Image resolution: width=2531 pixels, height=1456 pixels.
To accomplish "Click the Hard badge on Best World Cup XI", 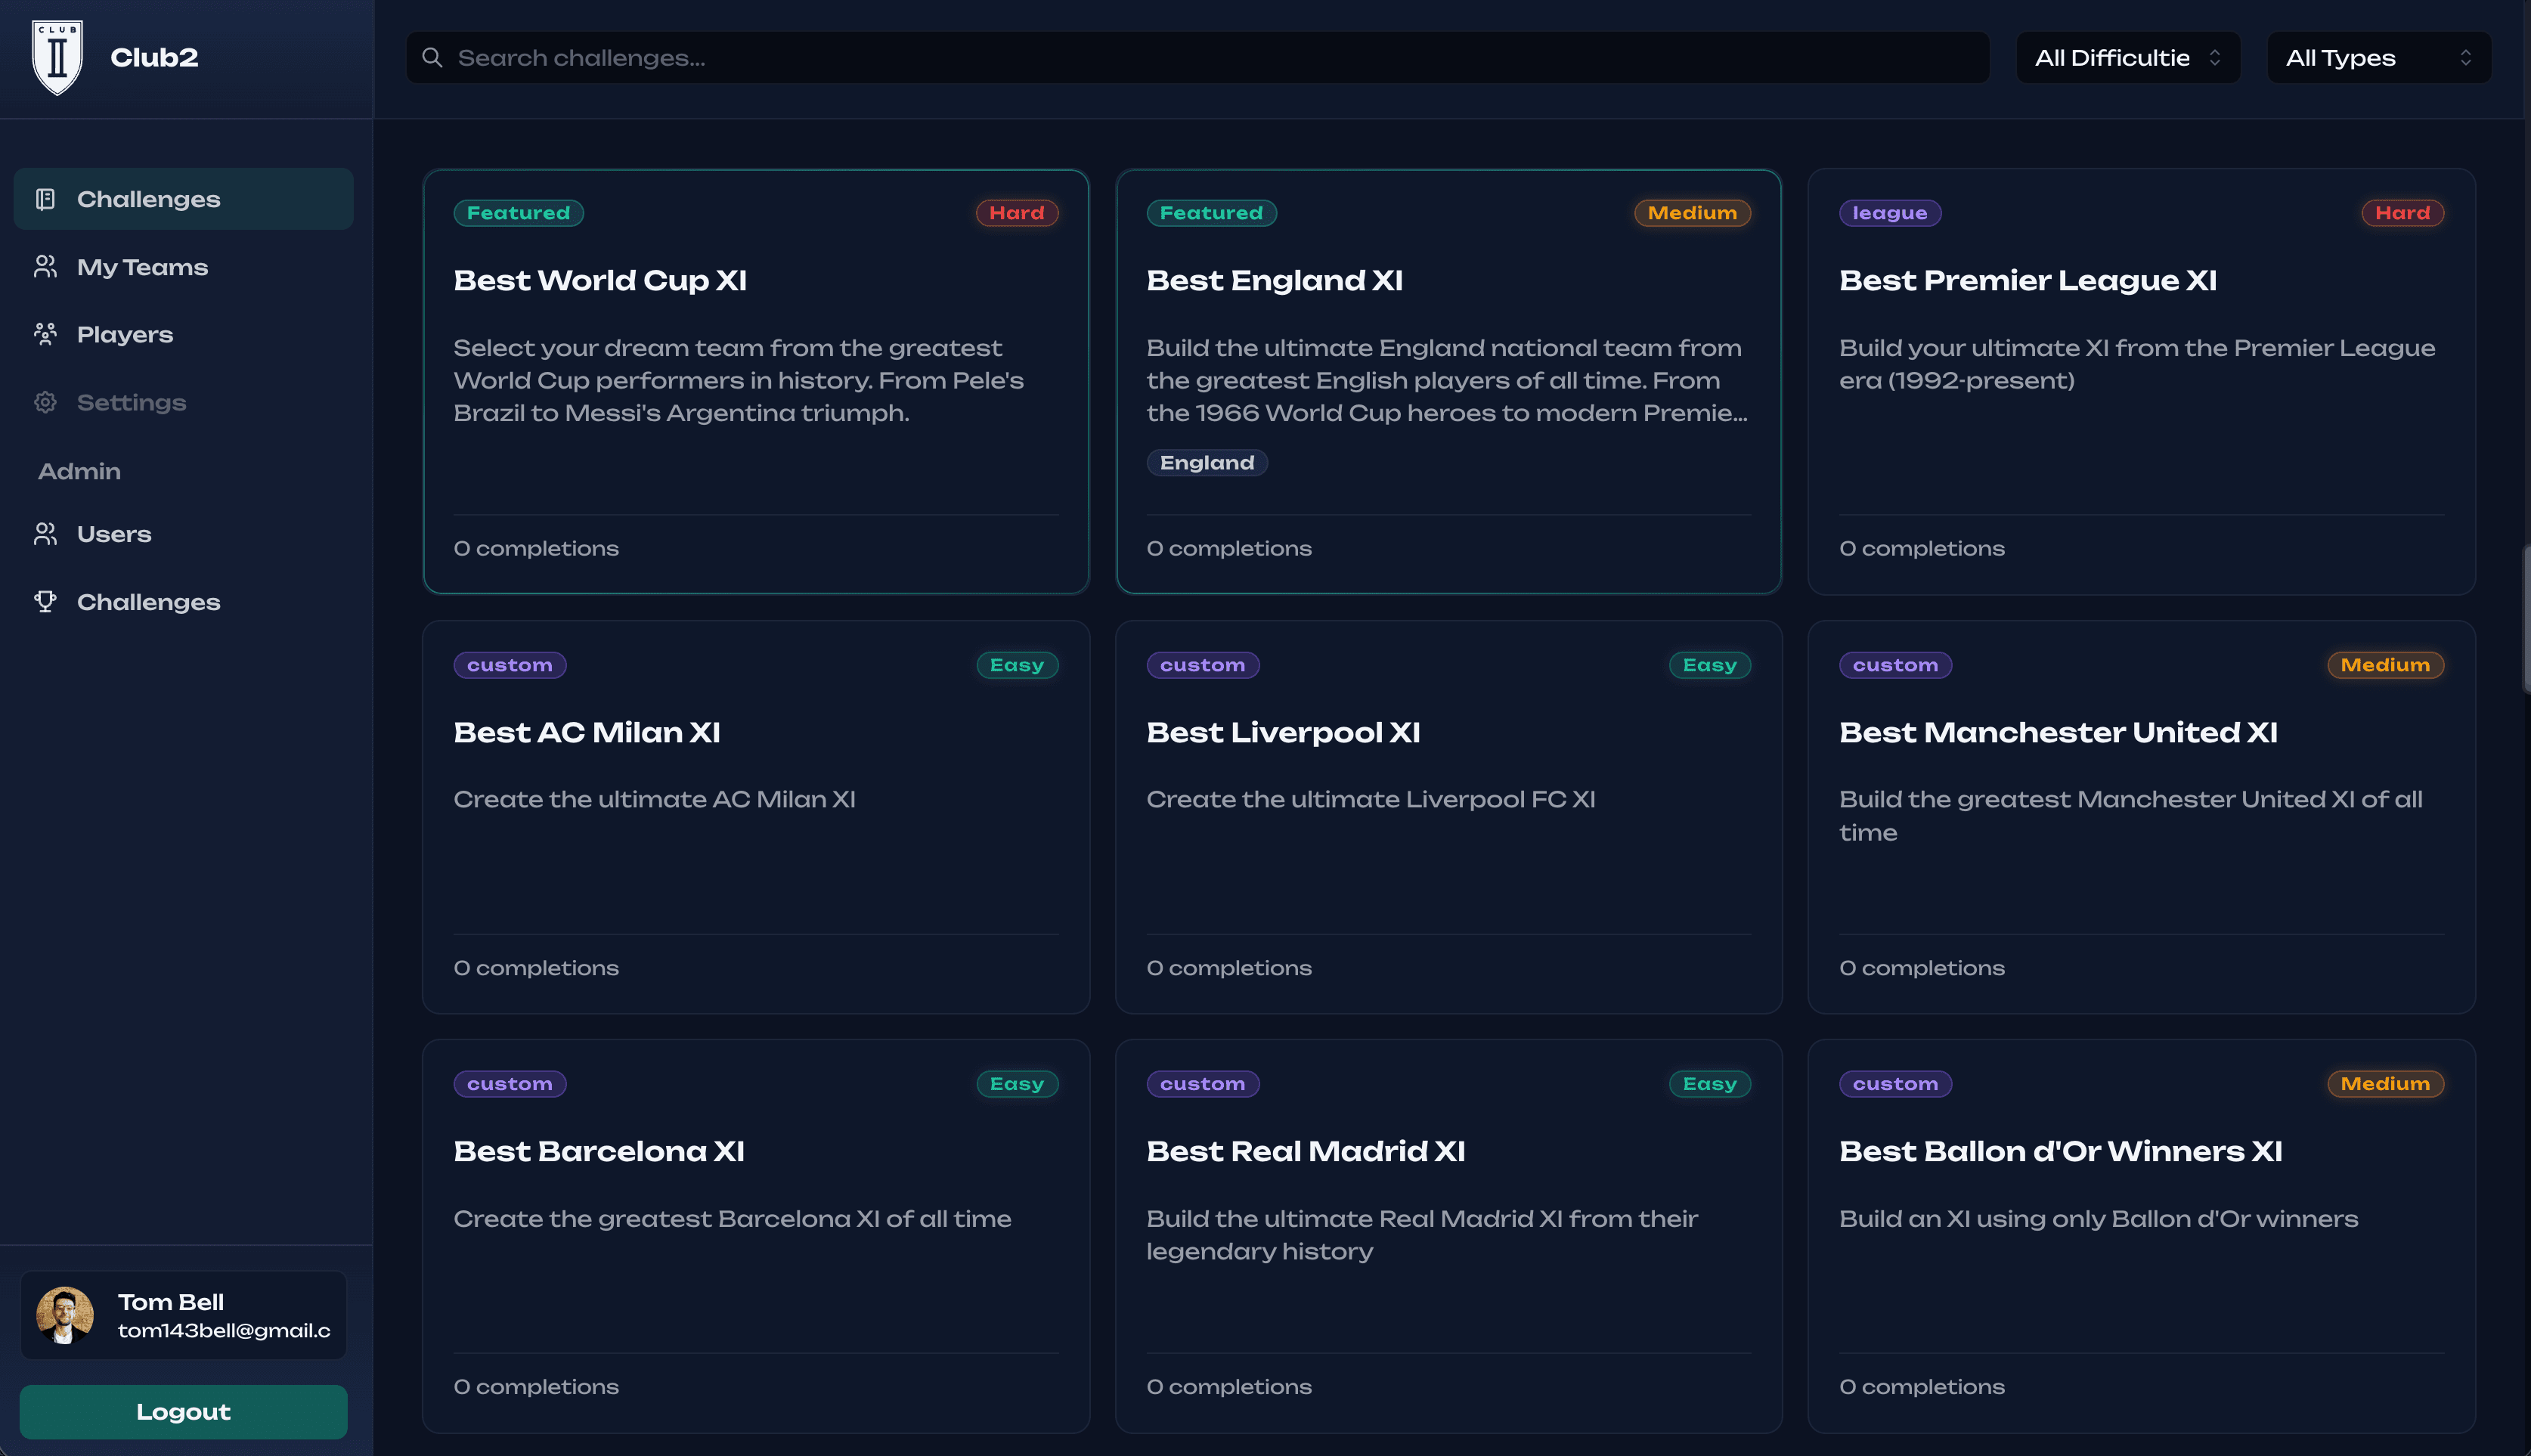I will pyautogui.click(x=1017, y=213).
